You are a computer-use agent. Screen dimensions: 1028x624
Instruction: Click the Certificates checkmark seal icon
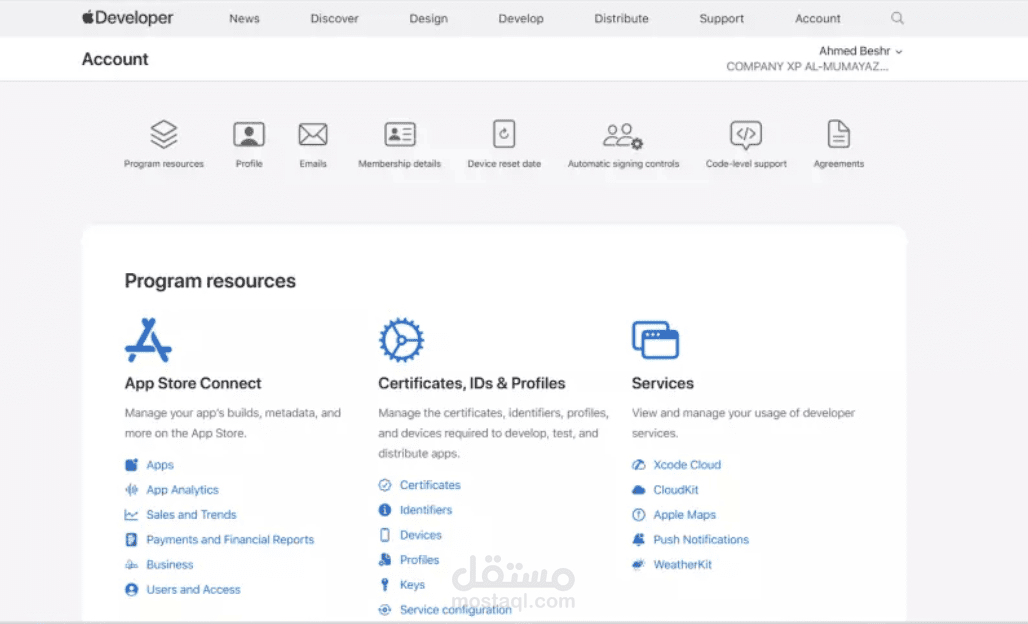point(385,485)
